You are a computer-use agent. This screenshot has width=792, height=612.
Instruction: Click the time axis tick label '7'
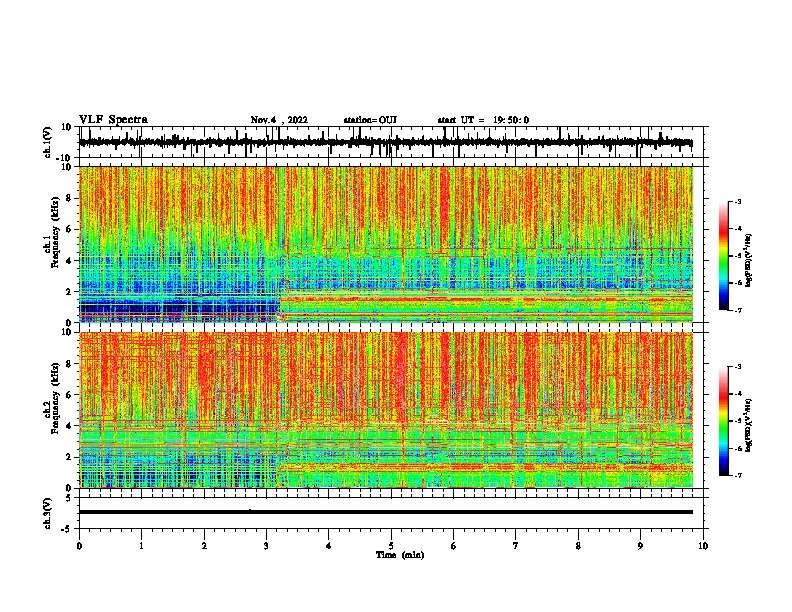(x=516, y=546)
